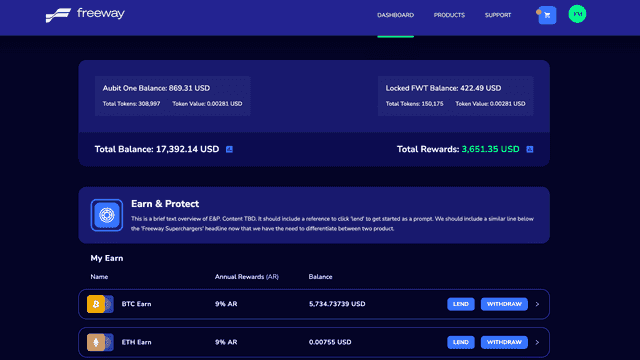The height and width of the screenshot is (360, 640).
Task: Click the ETH Earn ethereum coin icon
Action: point(96,342)
